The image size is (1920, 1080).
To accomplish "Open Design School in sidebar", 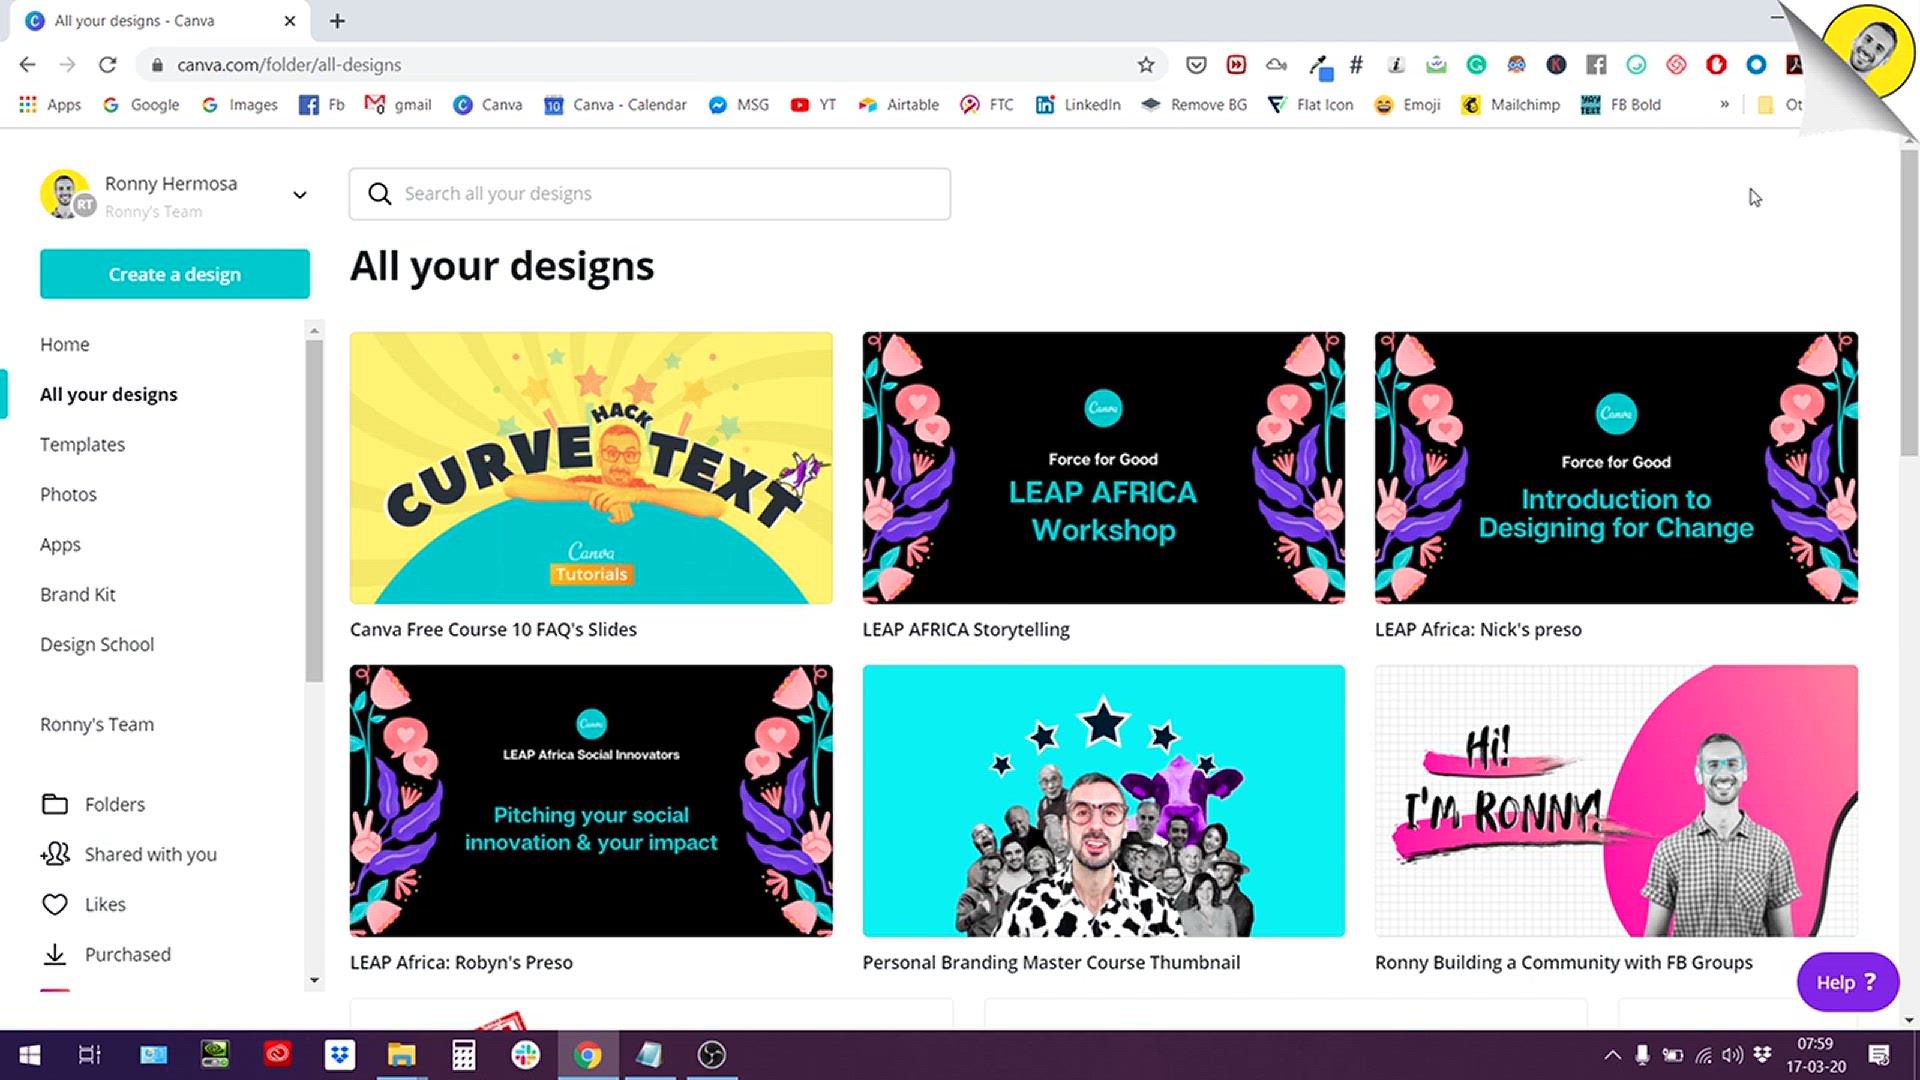I will [97, 645].
